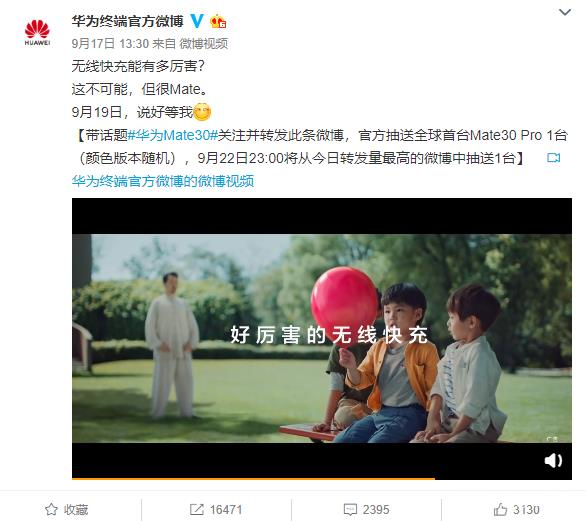Viewport: 586px width, 521px height.
Task: Click the 微博视频 source link
Action: (204, 44)
